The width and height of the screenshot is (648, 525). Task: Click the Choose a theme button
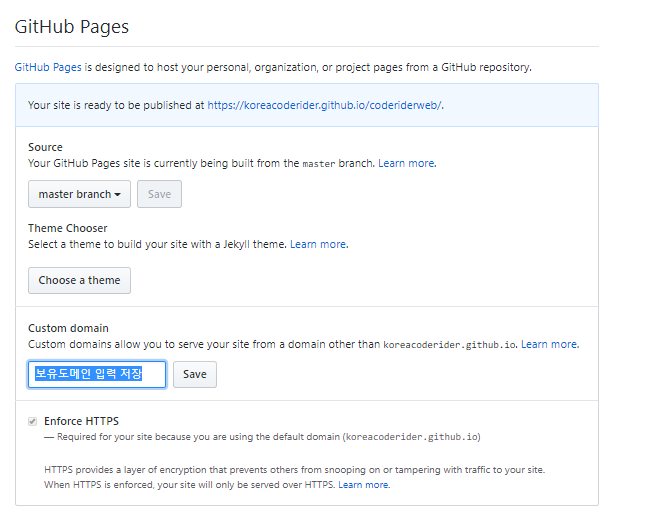(x=79, y=280)
